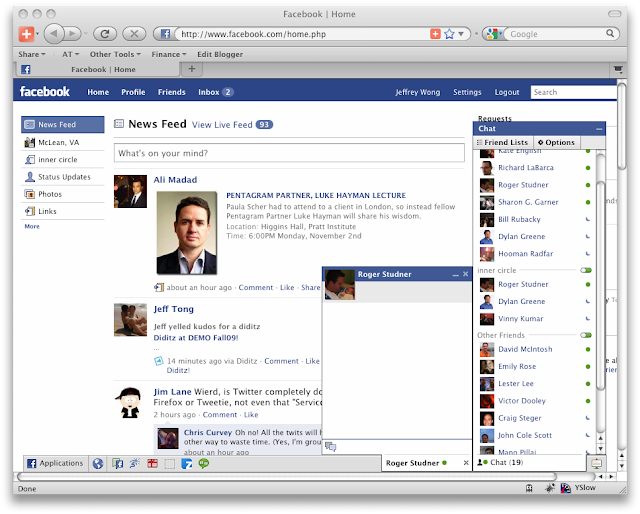Click Logout in the header
The height and width of the screenshot is (514, 640).
pos(507,92)
